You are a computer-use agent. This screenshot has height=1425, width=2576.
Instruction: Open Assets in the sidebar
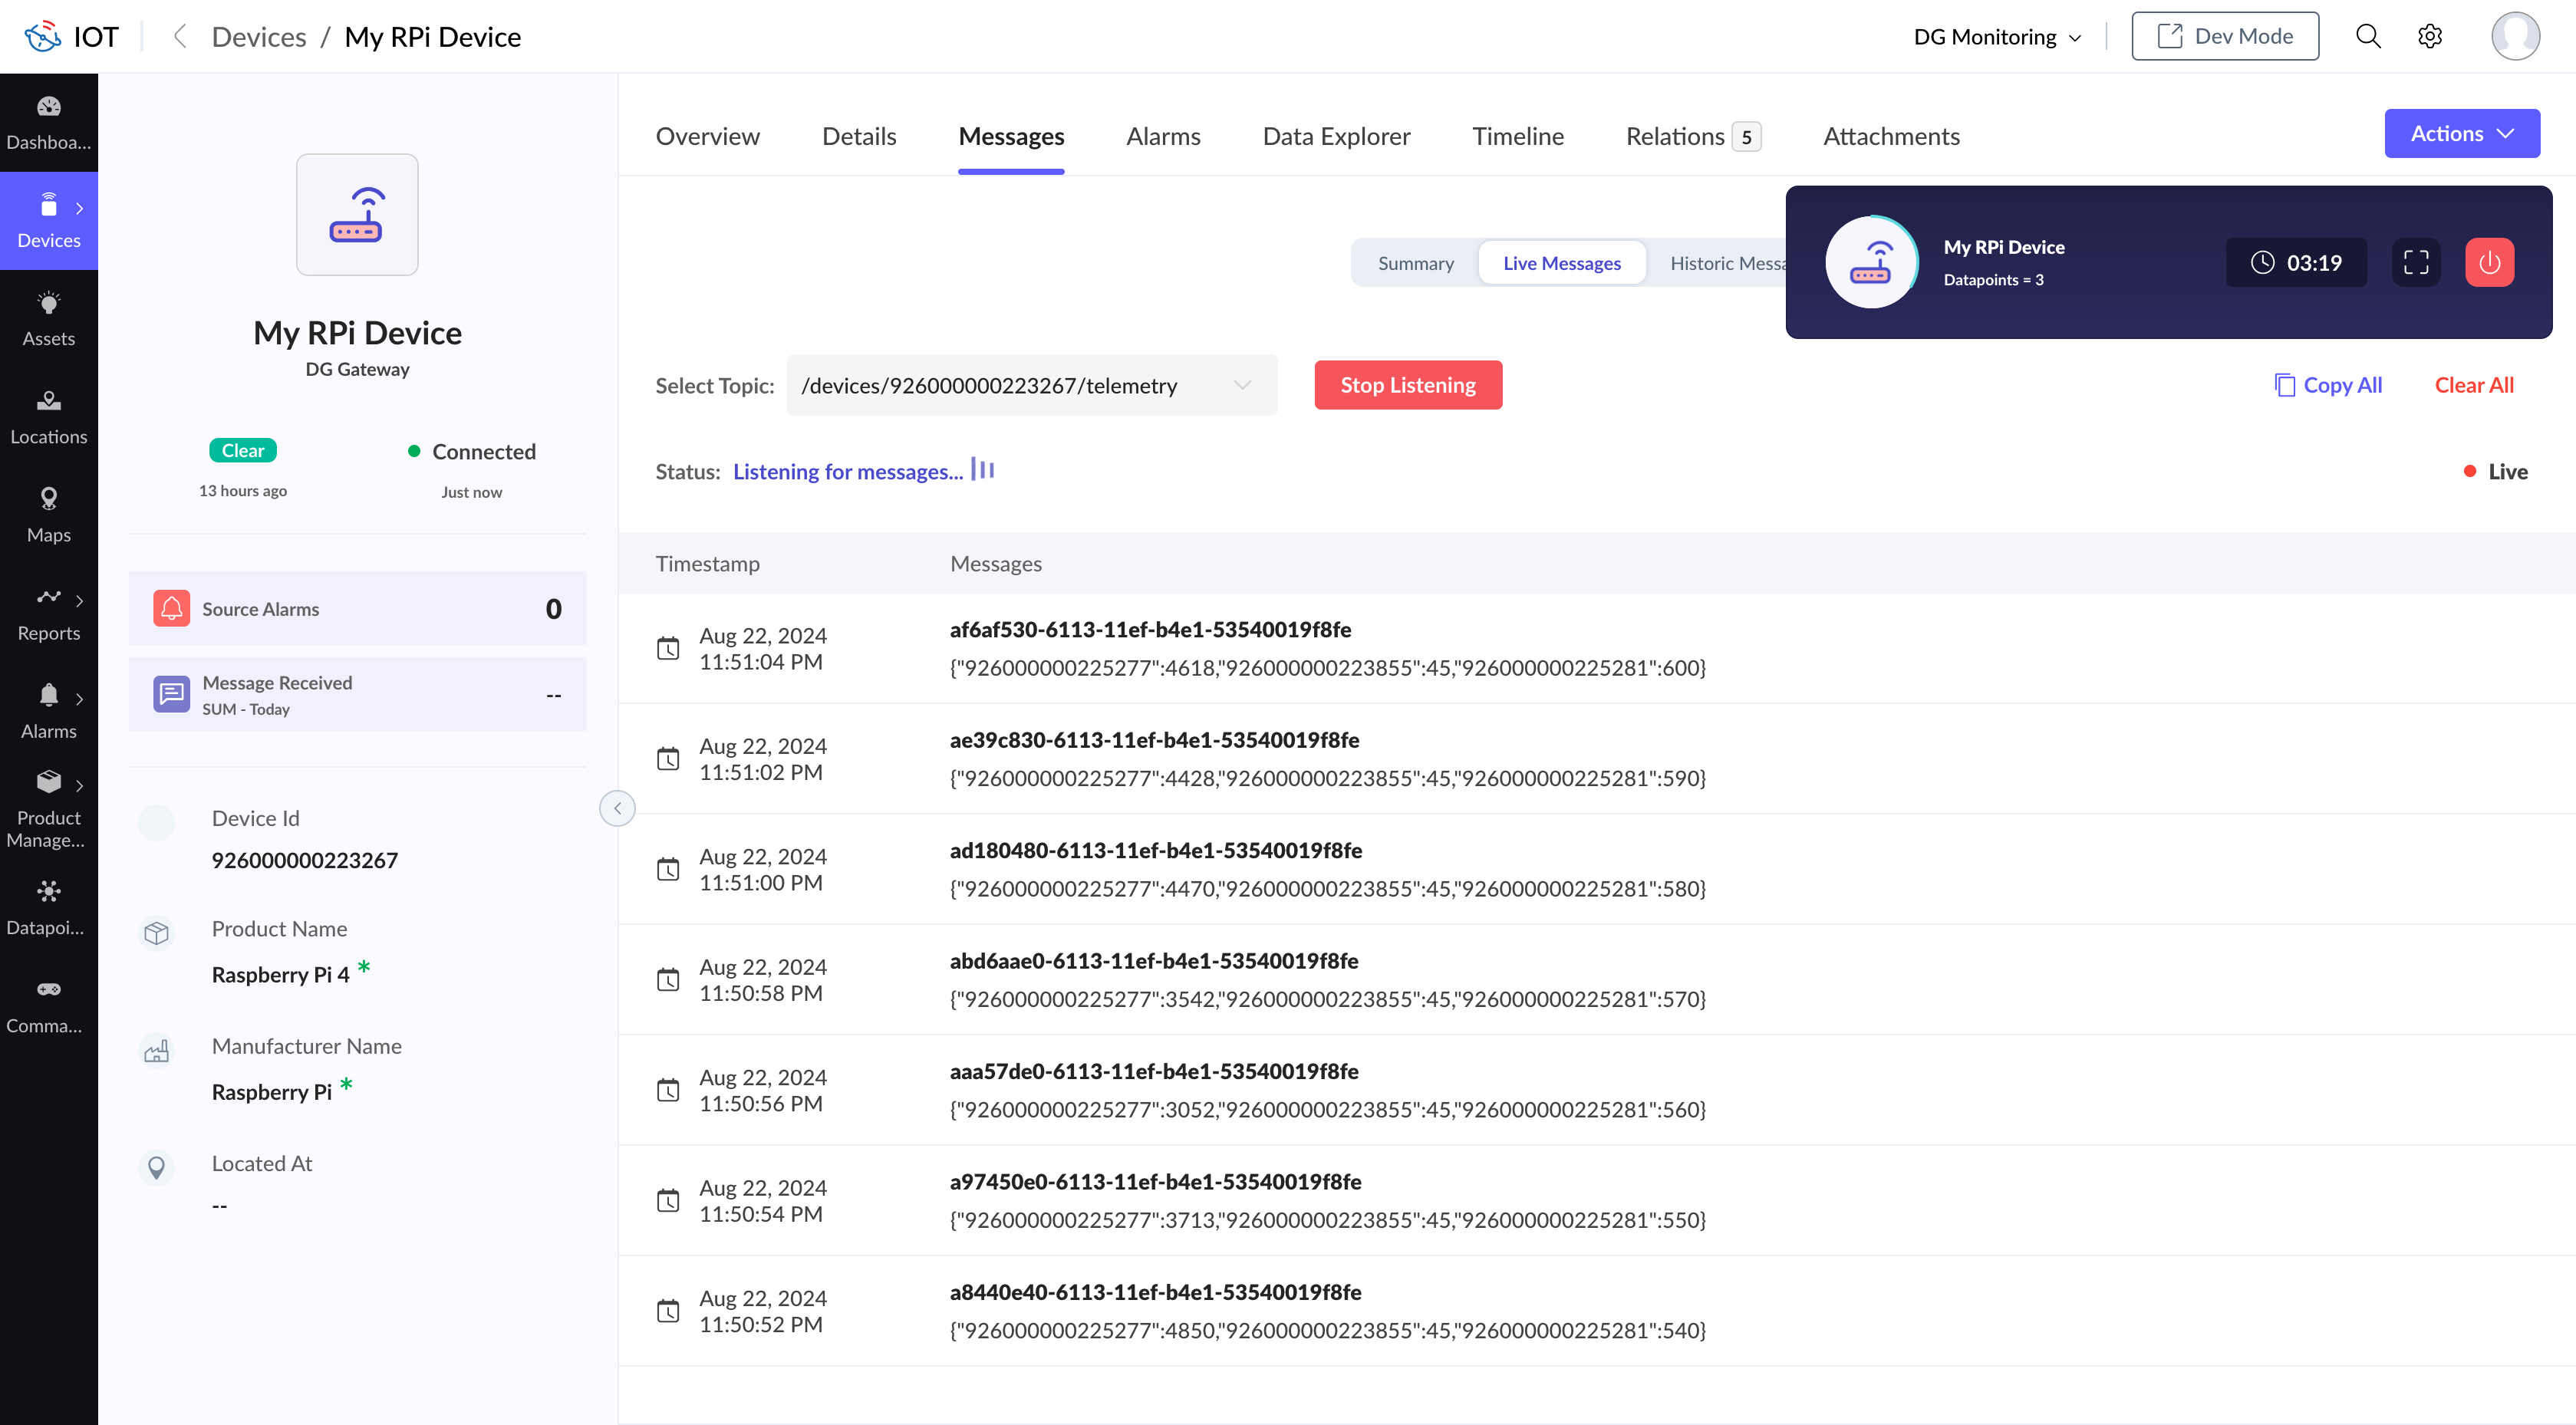(48, 318)
